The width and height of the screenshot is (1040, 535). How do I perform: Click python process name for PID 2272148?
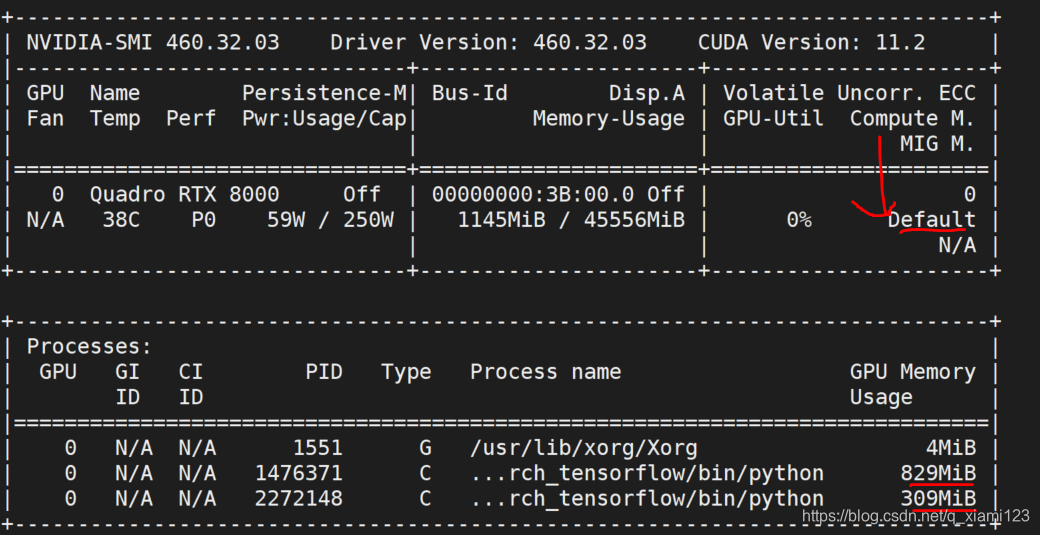pos(647,499)
